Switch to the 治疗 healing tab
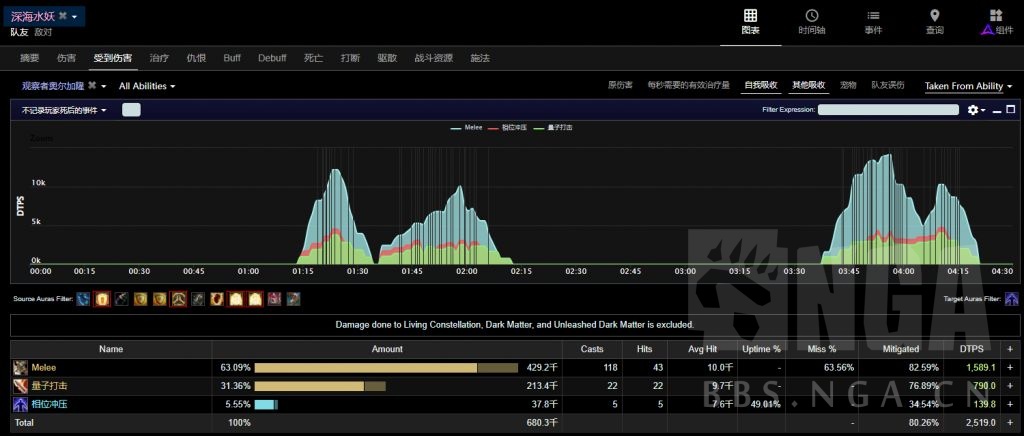Viewport: 1024px width, 436px height. pyautogui.click(x=158, y=58)
